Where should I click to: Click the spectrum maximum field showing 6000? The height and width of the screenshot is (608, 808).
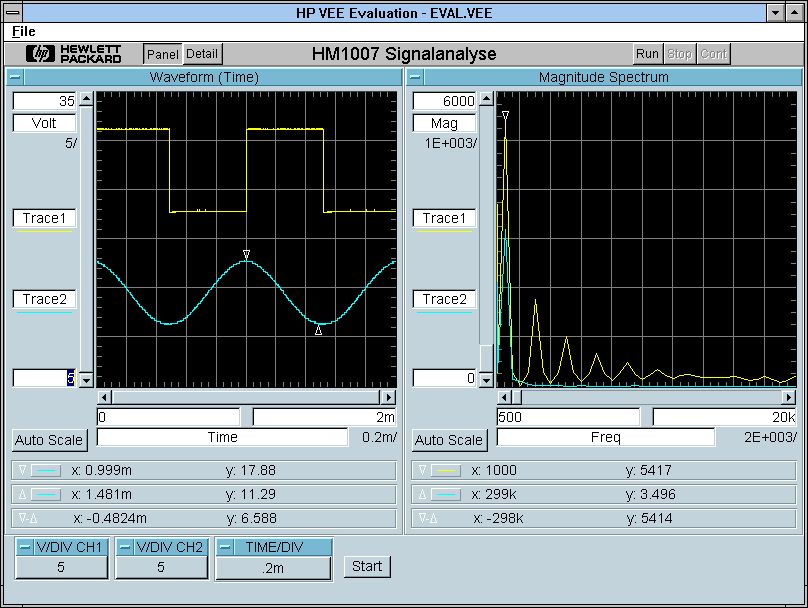pyautogui.click(x=444, y=101)
